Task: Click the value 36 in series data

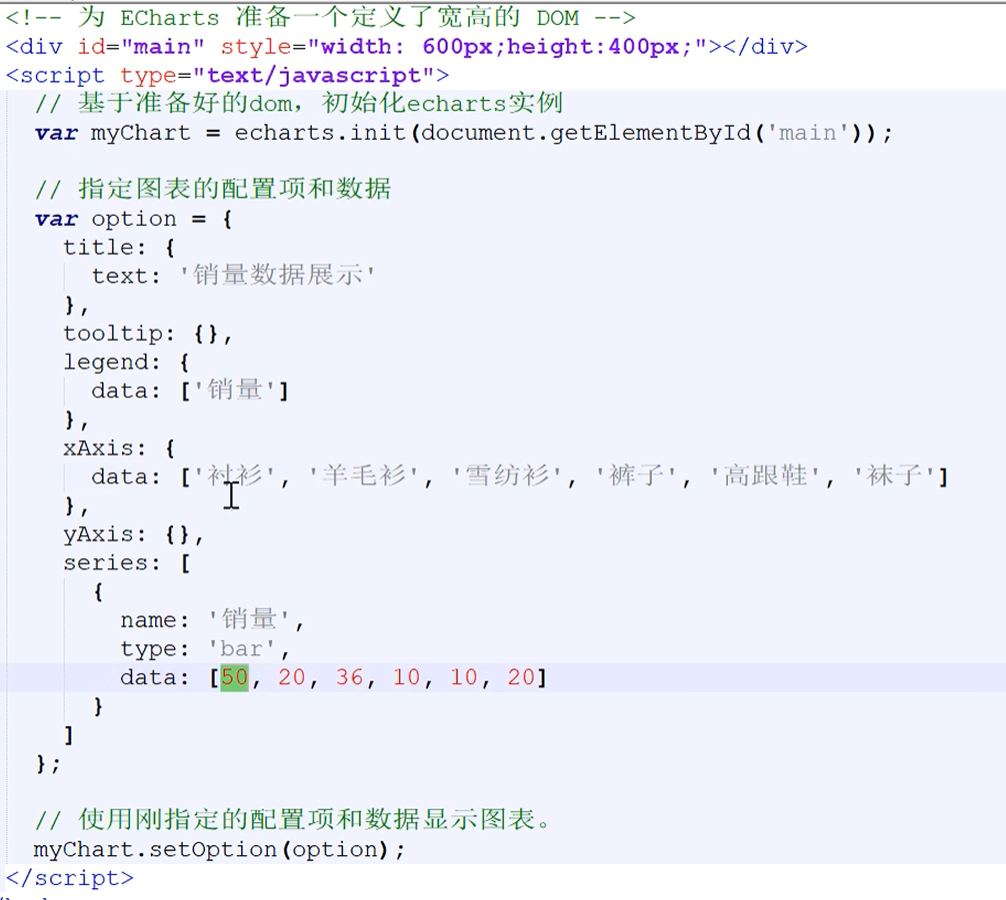Action: point(349,677)
